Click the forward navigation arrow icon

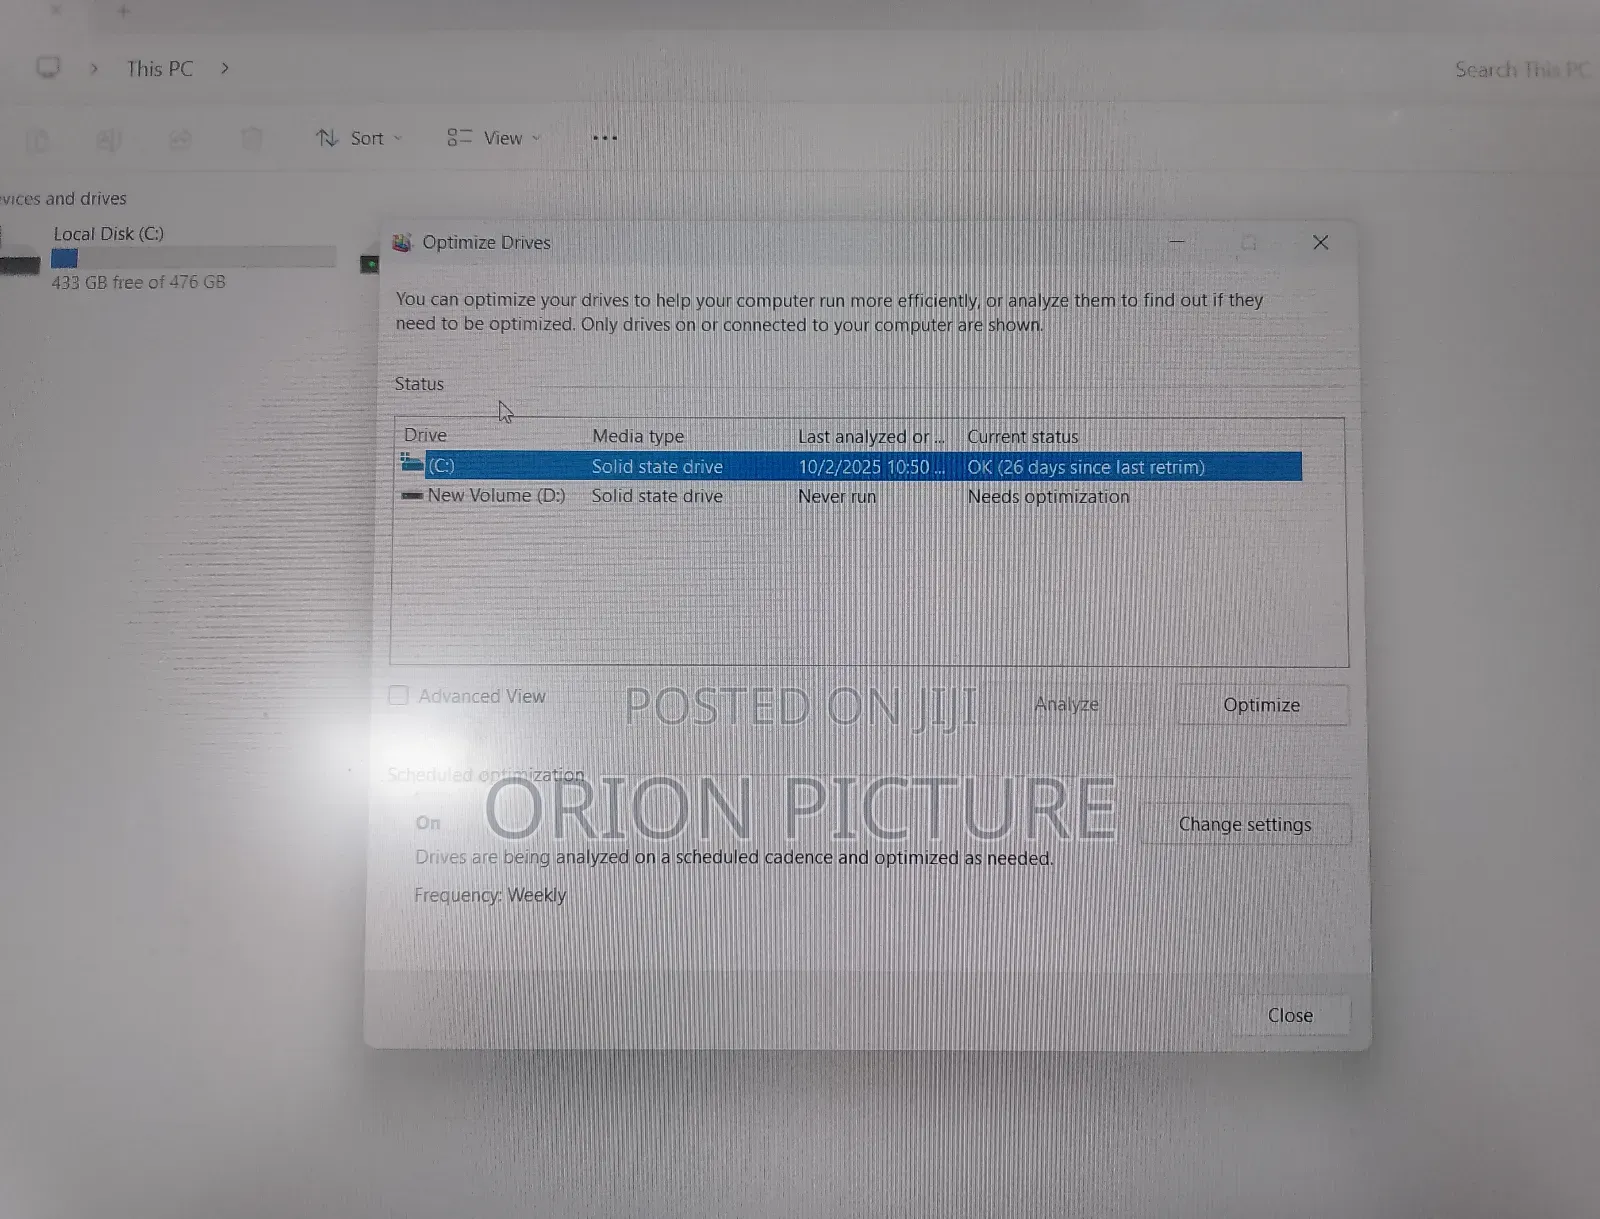click(93, 68)
